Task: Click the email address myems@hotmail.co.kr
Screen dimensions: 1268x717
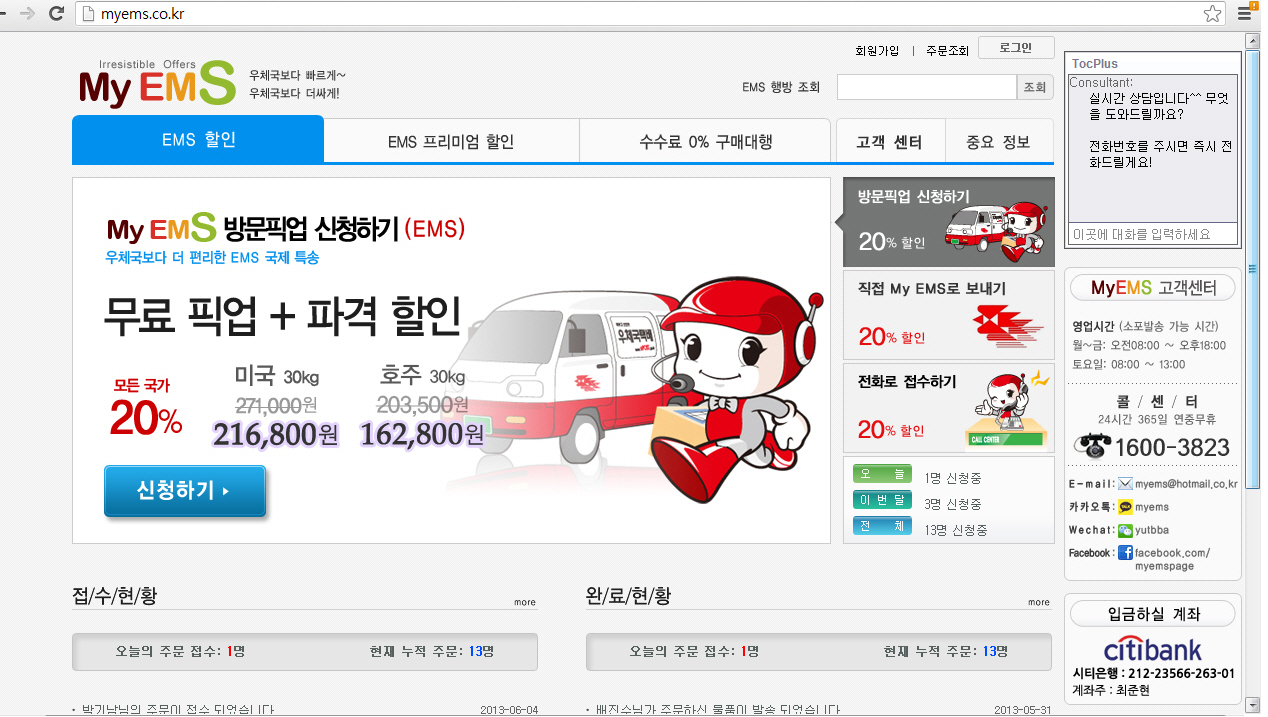Action: 1186,484
